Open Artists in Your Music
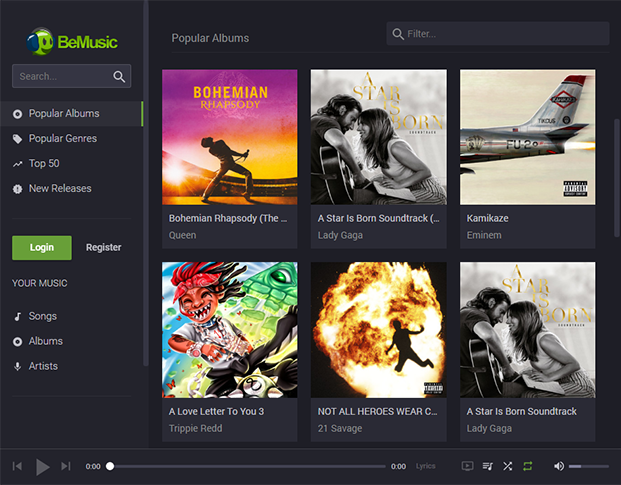The width and height of the screenshot is (621, 485). click(43, 366)
